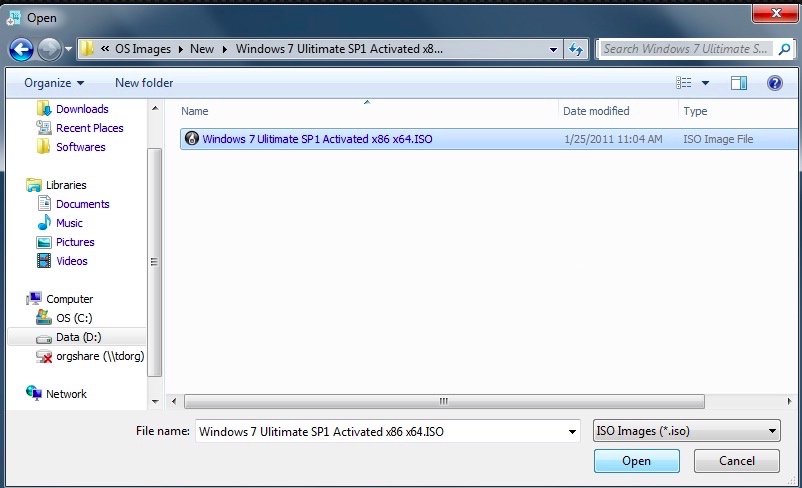
Task: Open the Pictures library
Action: (x=75, y=241)
